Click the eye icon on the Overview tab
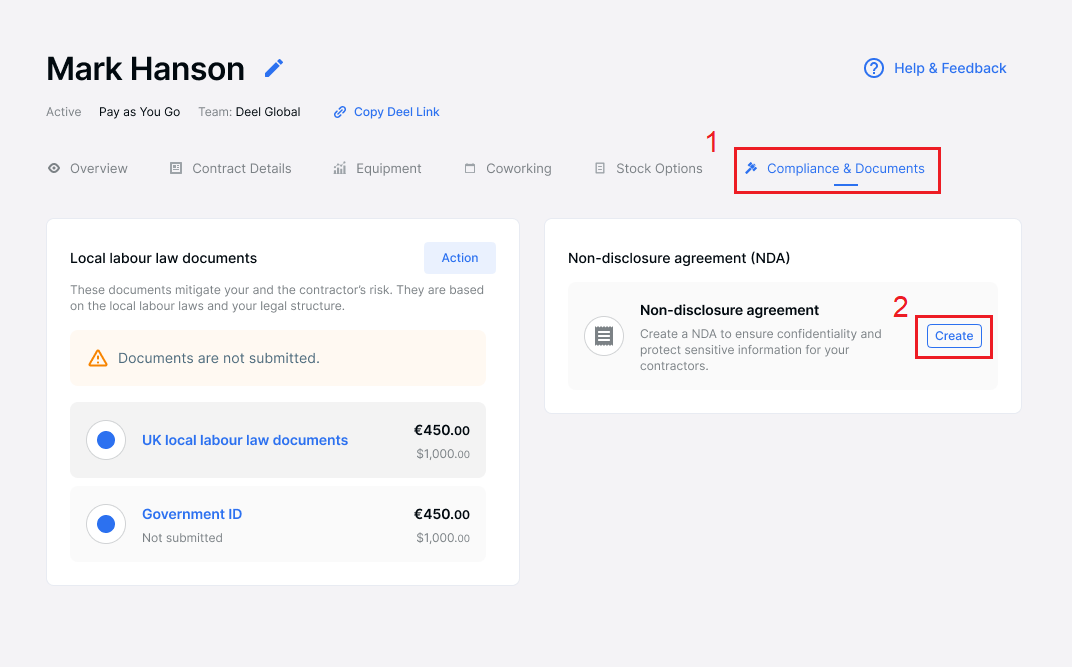This screenshot has width=1072, height=667. (54, 168)
